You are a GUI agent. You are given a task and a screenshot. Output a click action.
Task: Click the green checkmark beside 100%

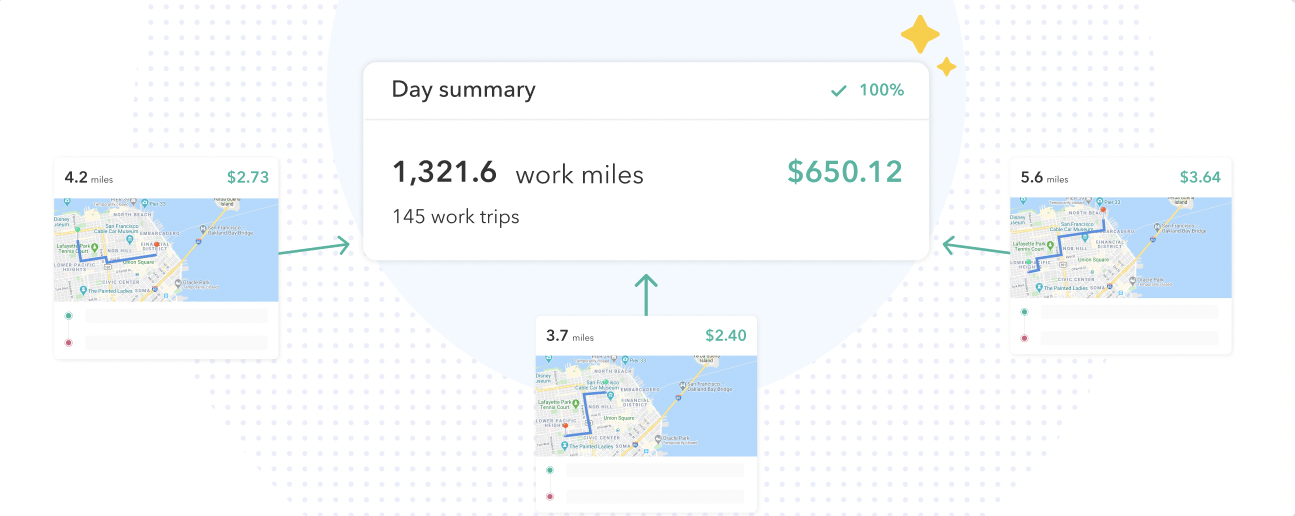839,91
